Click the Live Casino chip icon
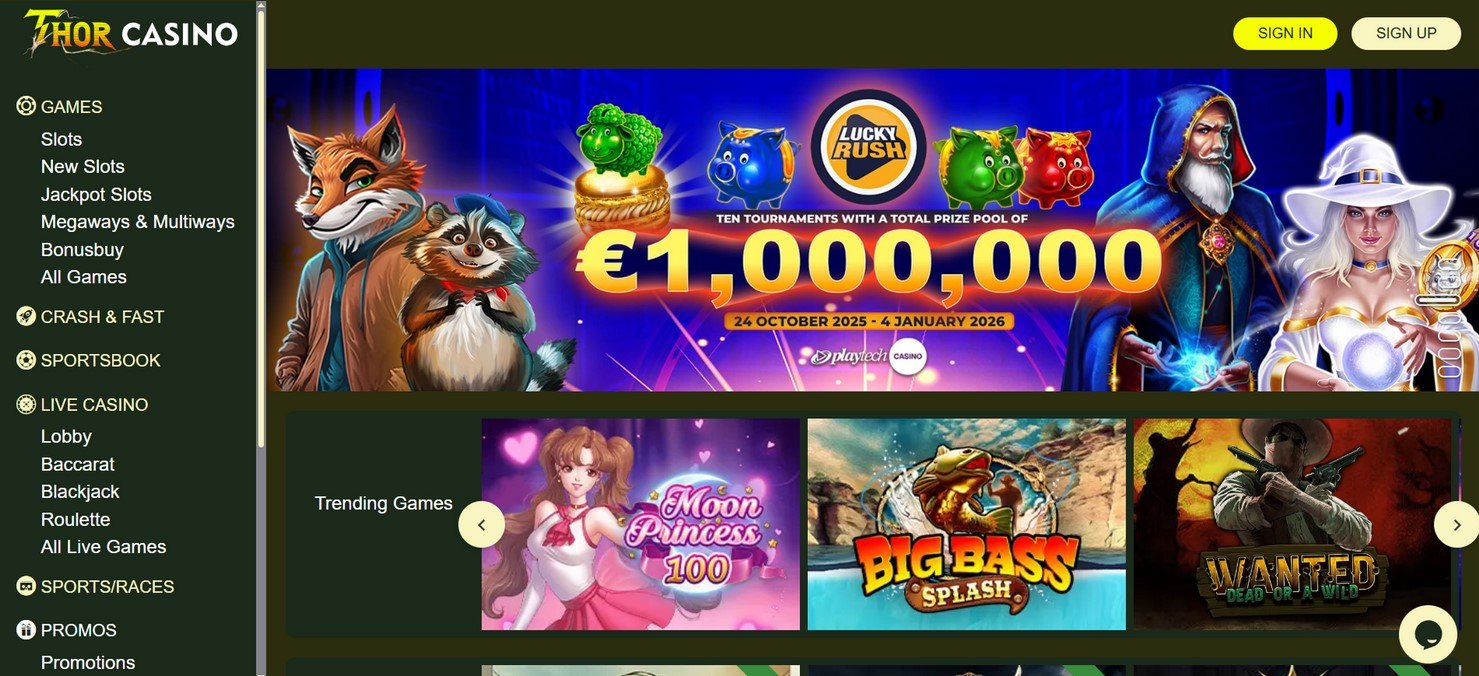This screenshot has height=676, width=1479. click(x=26, y=404)
